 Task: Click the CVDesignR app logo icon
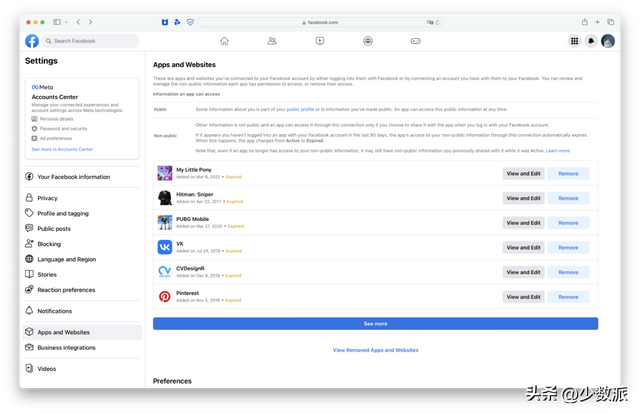tap(165, 272)
